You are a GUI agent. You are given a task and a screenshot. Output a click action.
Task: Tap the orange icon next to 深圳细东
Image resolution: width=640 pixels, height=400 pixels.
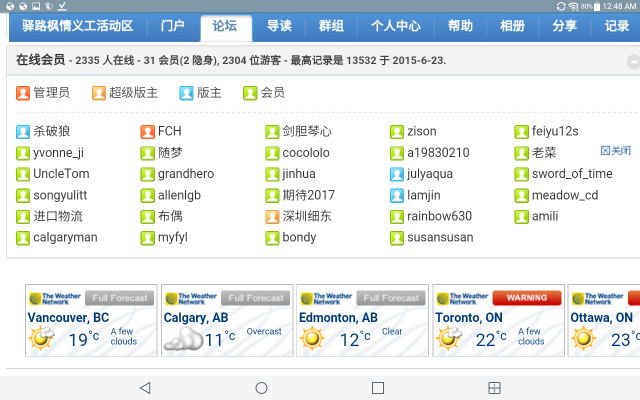pyautogui.click(x=273, y=216)
